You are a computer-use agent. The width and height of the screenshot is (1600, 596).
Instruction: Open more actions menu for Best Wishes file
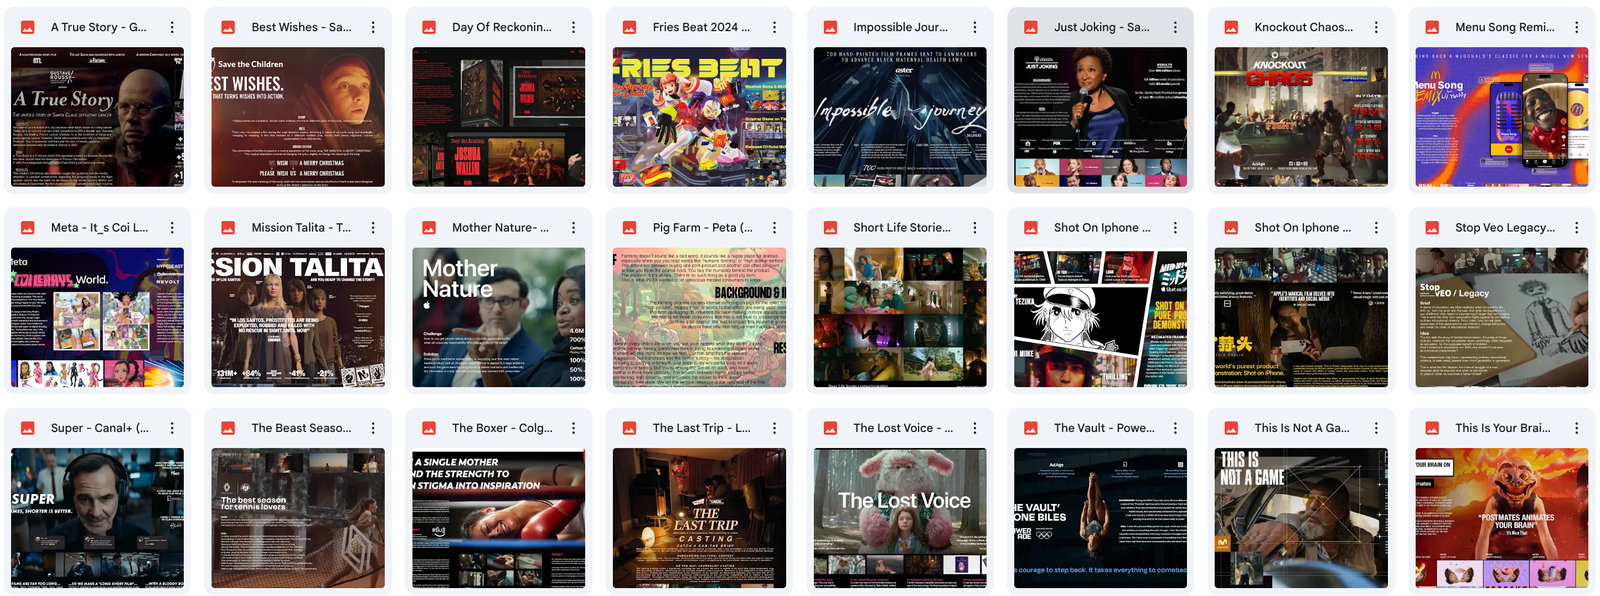(373, 27)
